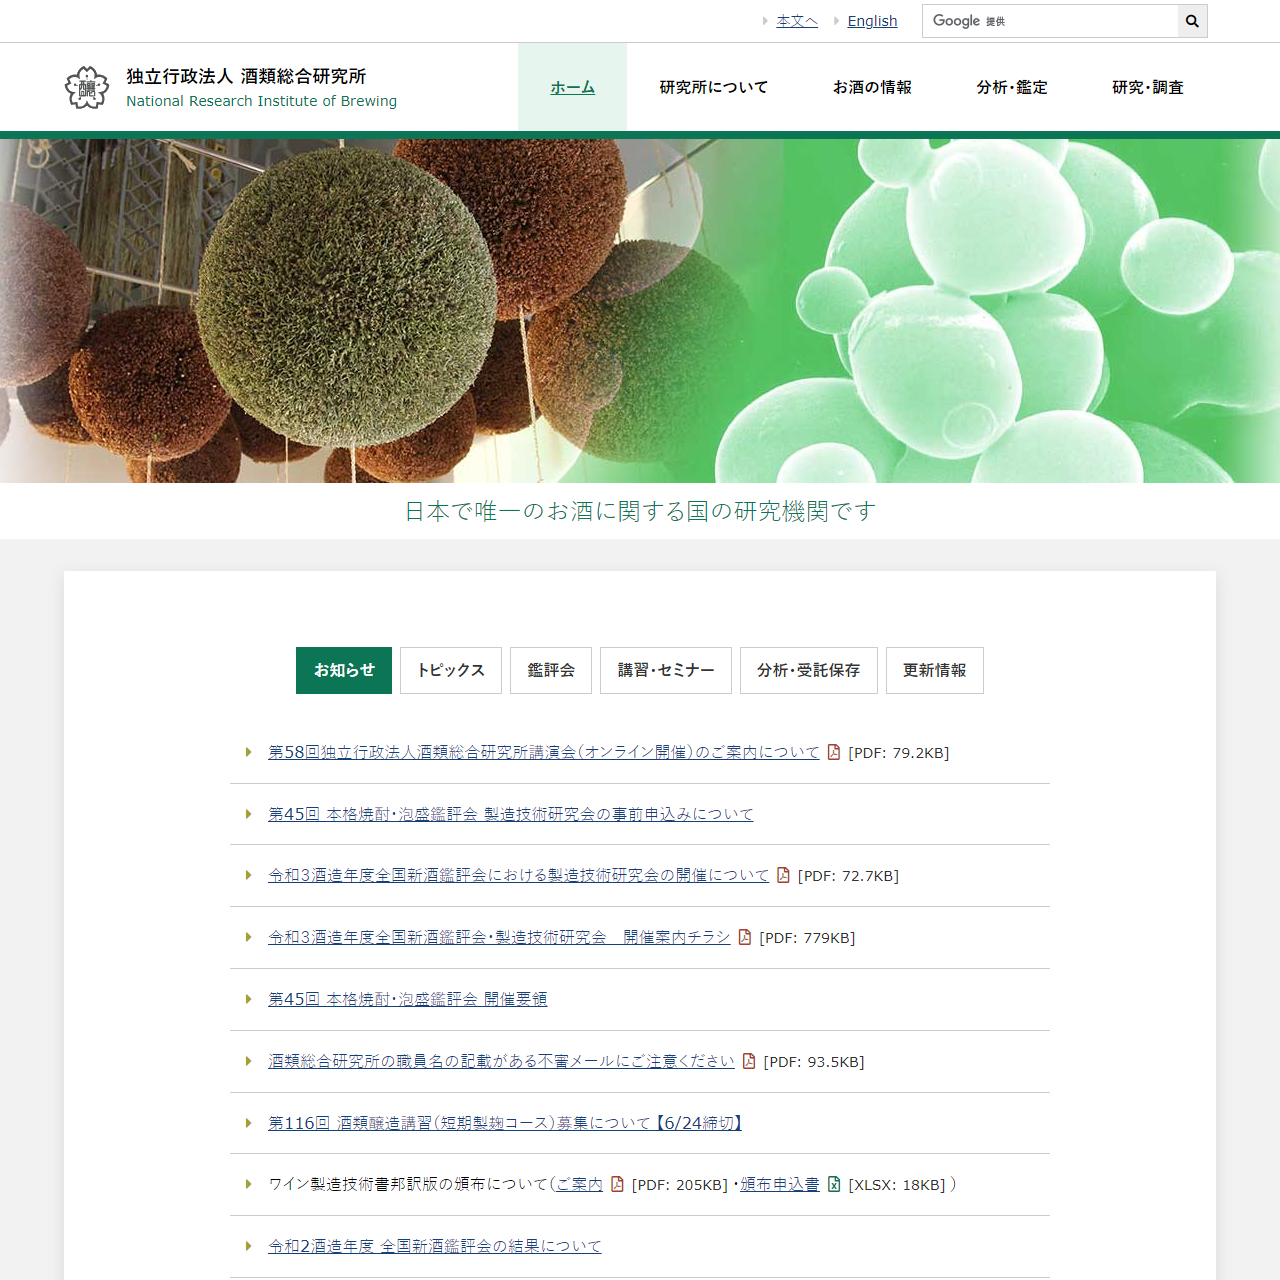Screen dimensions: 1280x1280
Task: Select the 更新情報 tab
Action: [934, 670]
